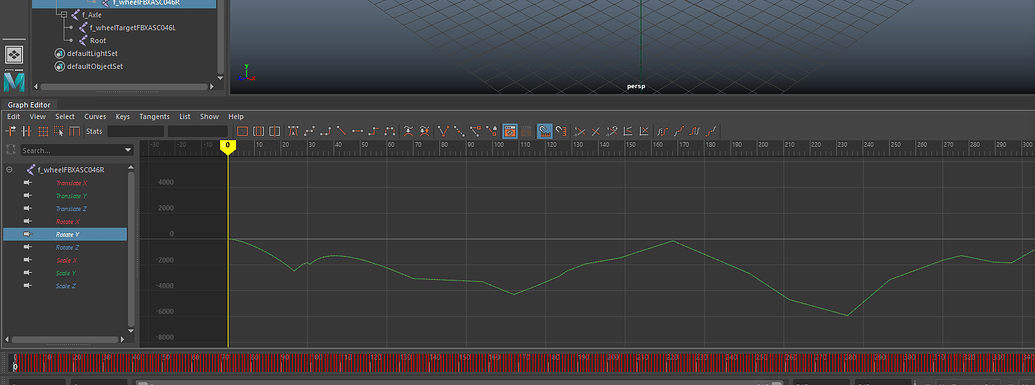This screenshot has width=1035, height=385.
Task: Open the Edit menu in Graph Editor
Action: pyautogui.click(x=13, y=117)
